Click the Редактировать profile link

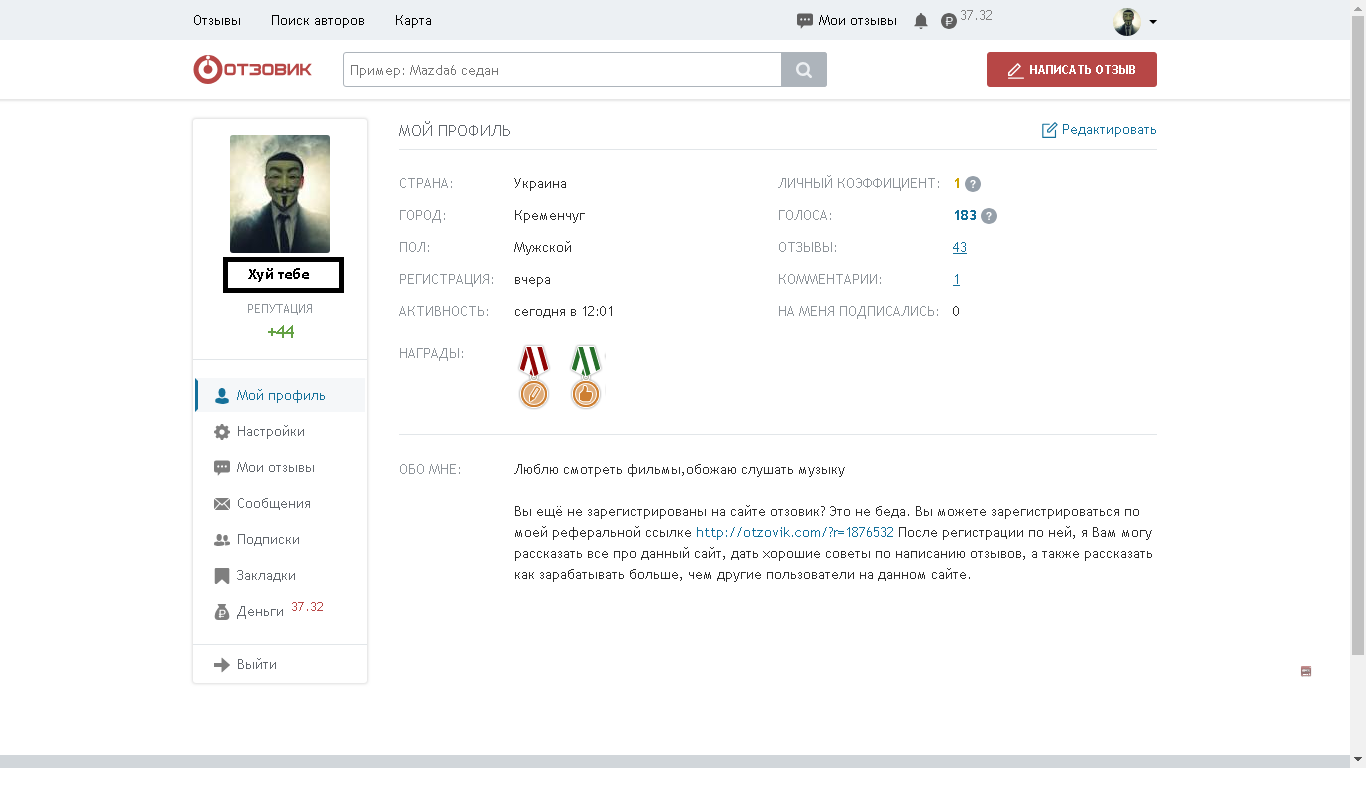coord(1109,130)
